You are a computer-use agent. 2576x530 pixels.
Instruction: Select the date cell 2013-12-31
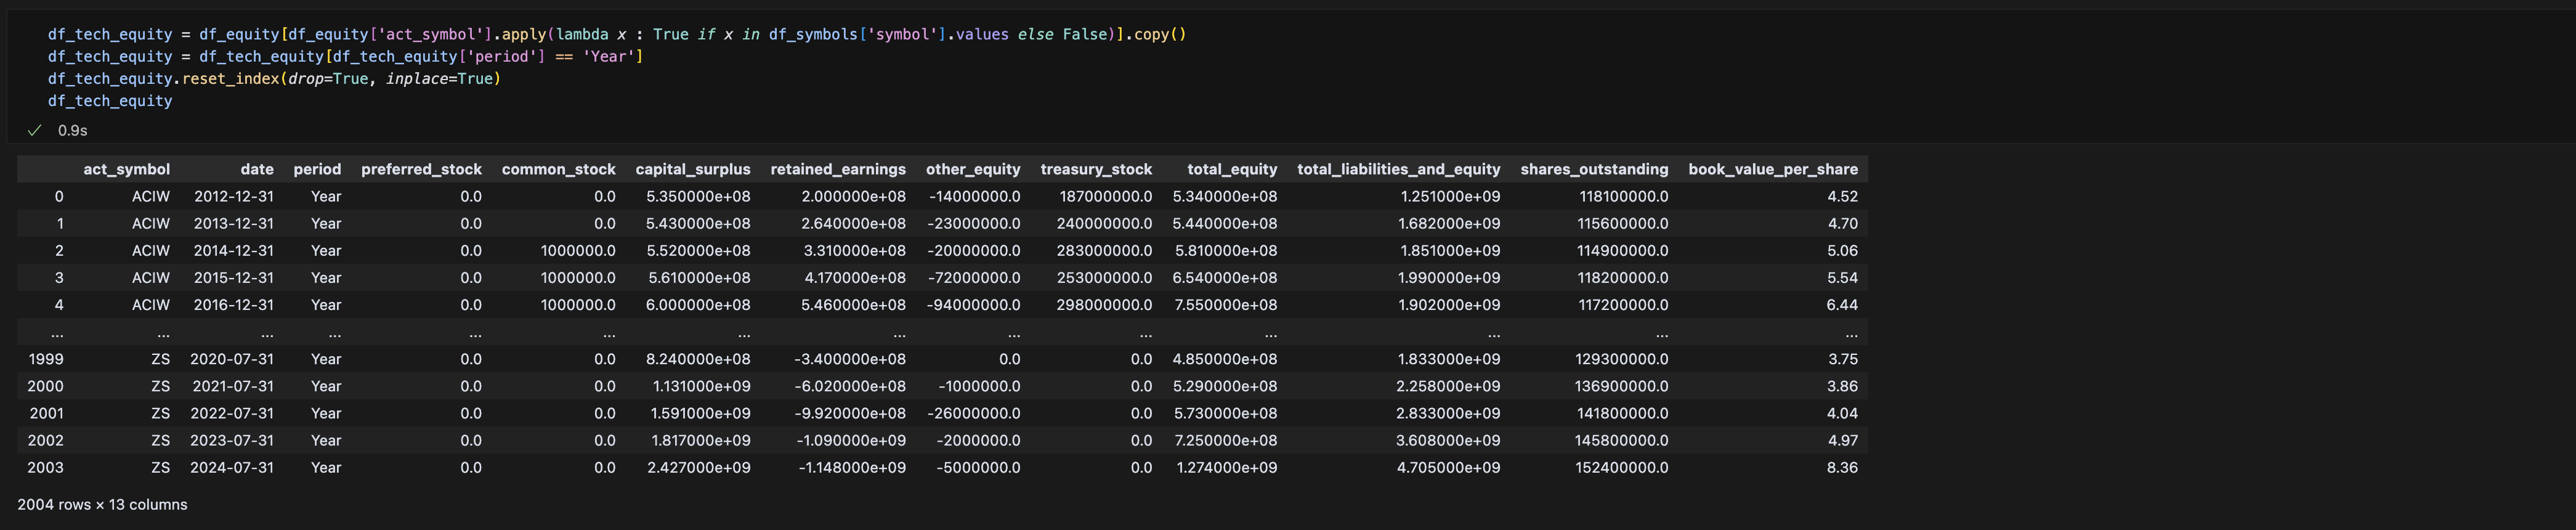tap(234, 223)
